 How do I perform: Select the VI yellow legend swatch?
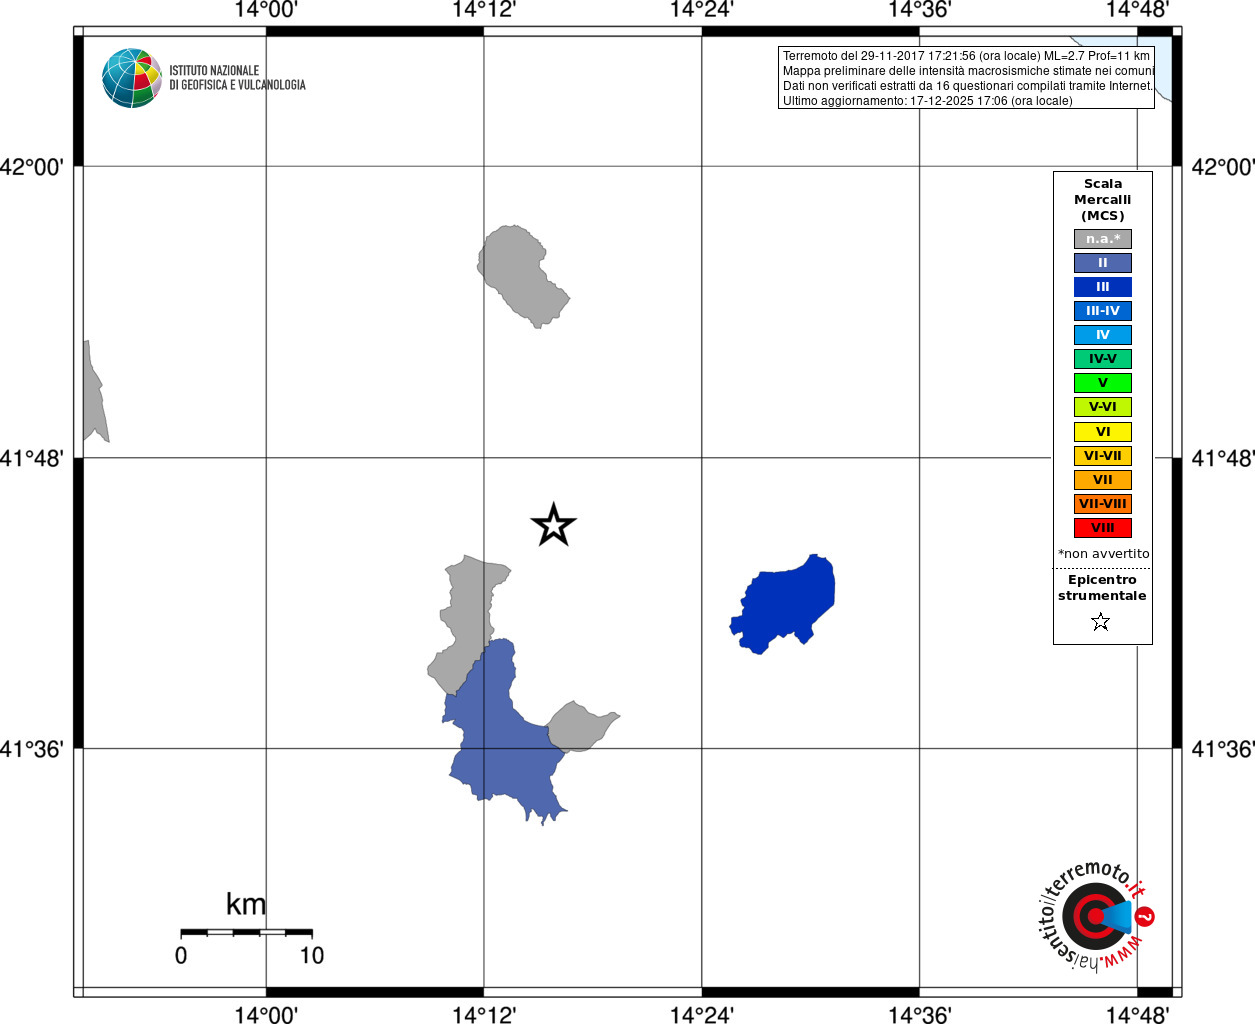[x=1103, y=432]
